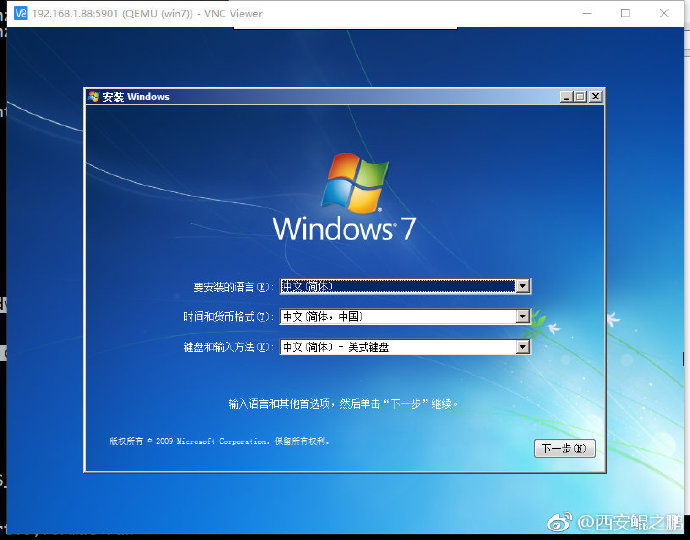Open the keyboard input method dropdown arrow
This screenshot has height=540, width=690.
point(522,347)
